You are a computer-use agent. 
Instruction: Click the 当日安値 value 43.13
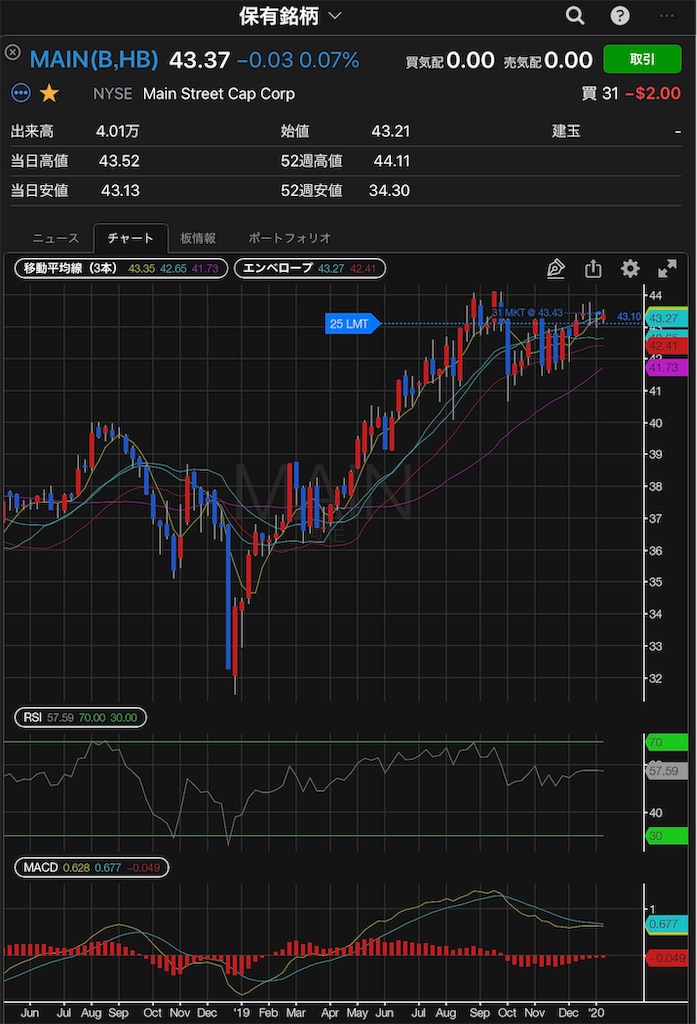click(120, 191)
